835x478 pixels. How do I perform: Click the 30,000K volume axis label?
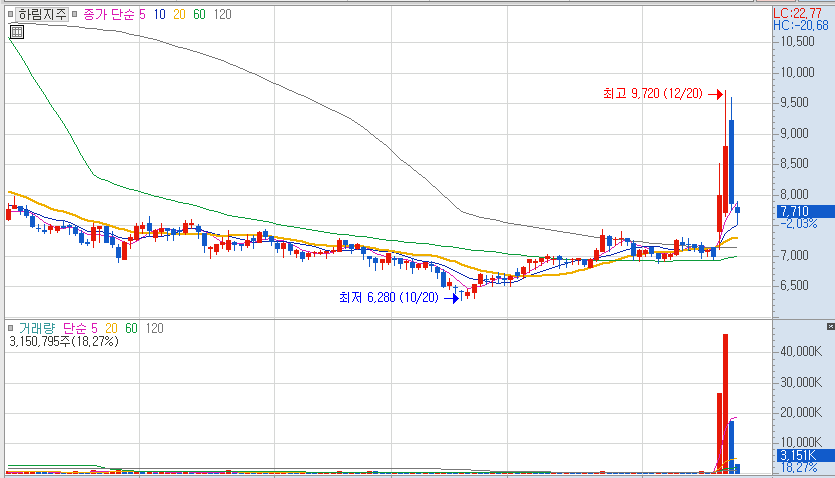click(801, 382)
